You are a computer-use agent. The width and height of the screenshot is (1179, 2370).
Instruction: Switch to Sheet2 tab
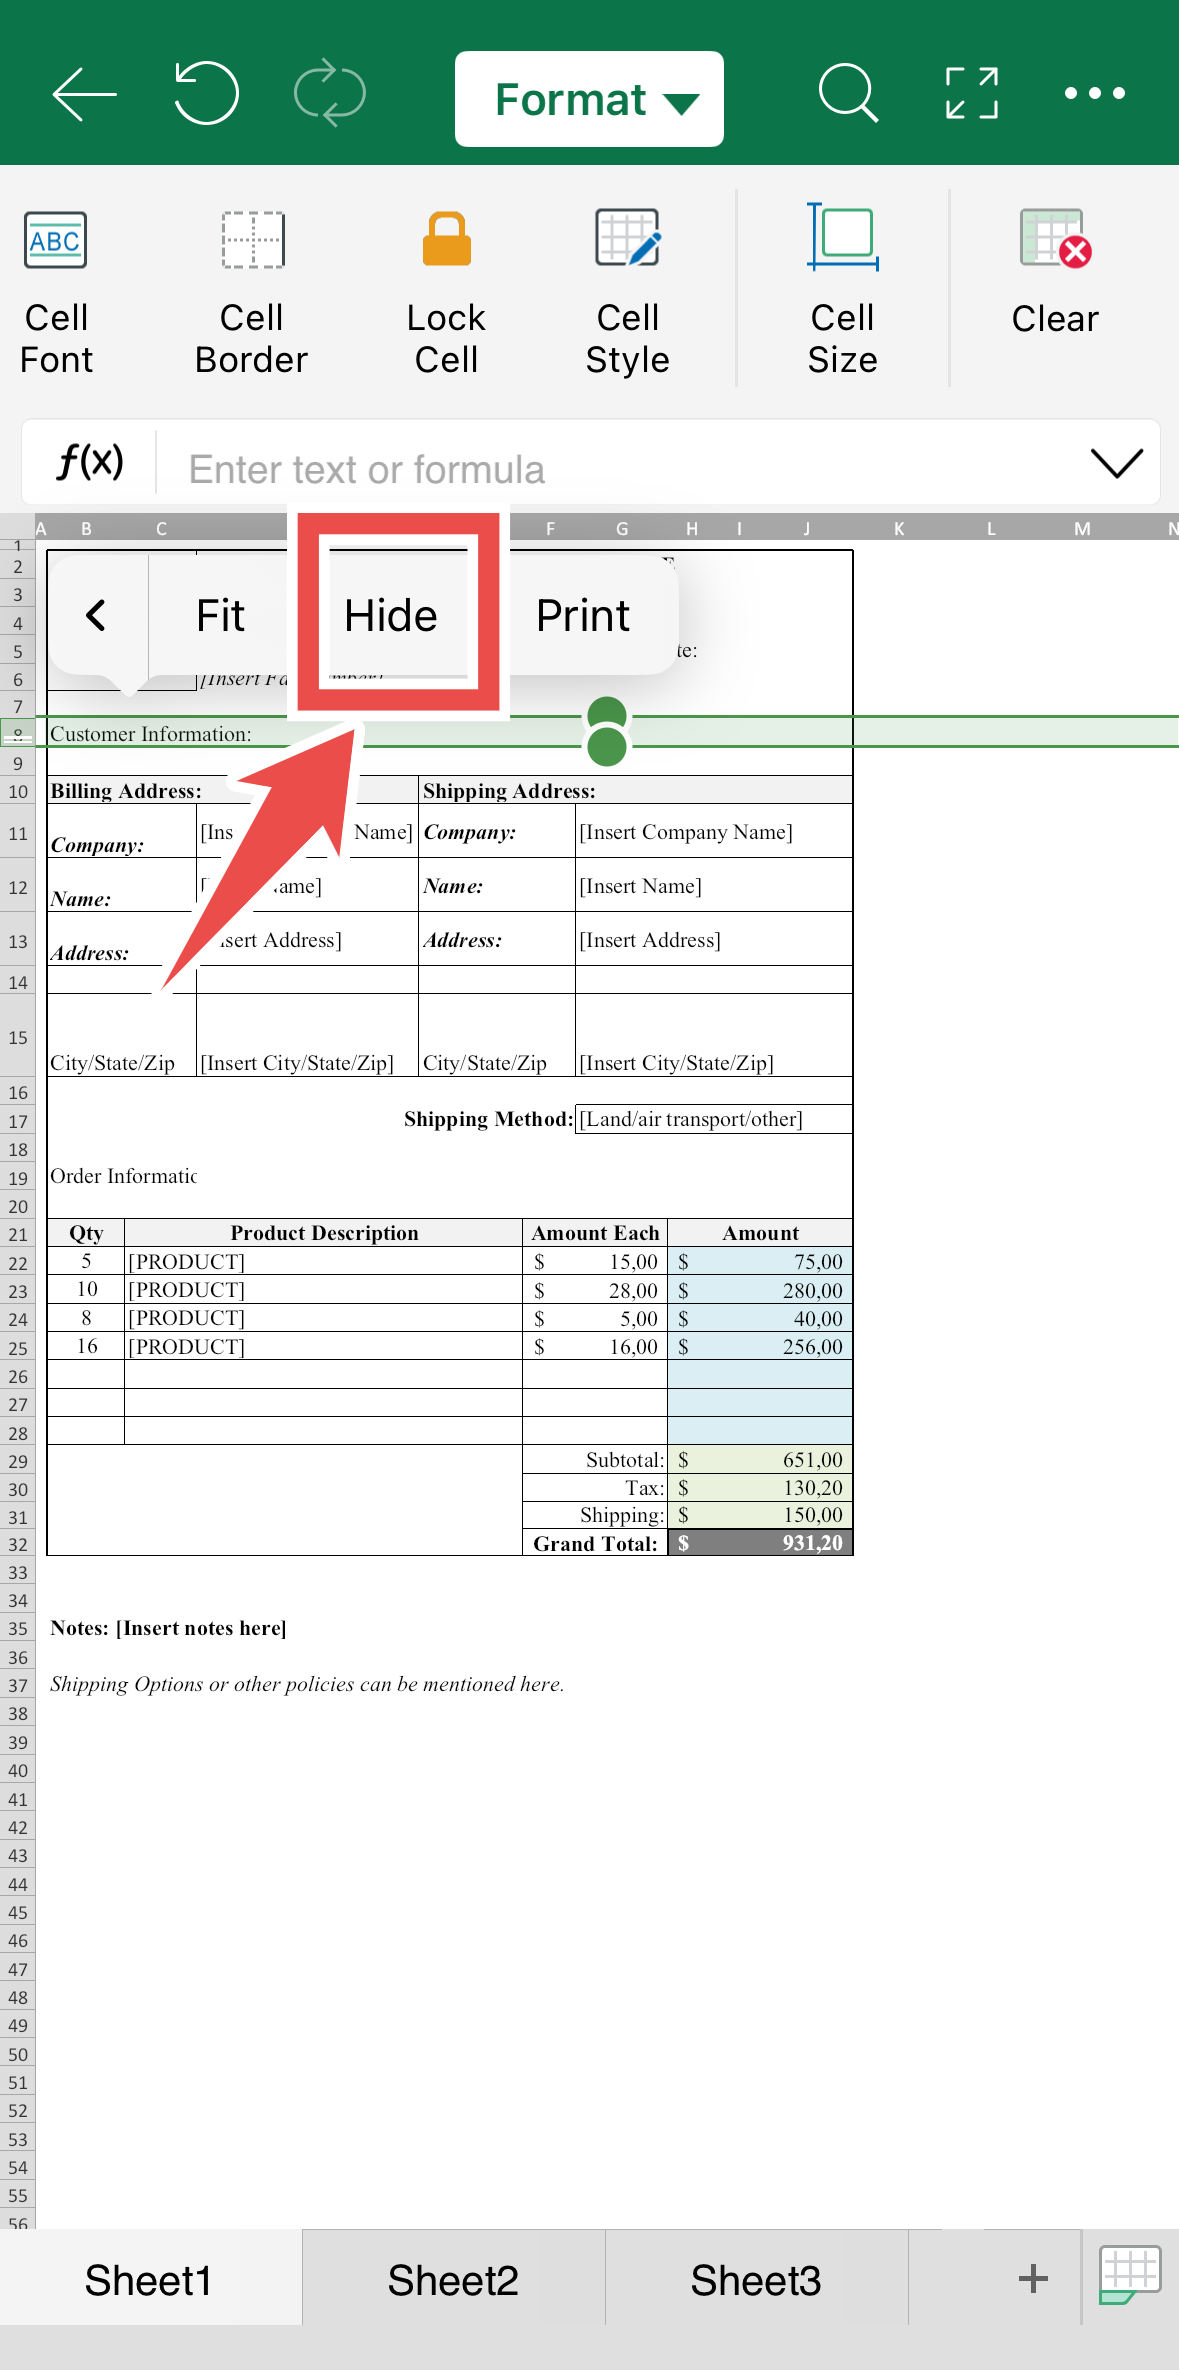tap(453, 2281)
